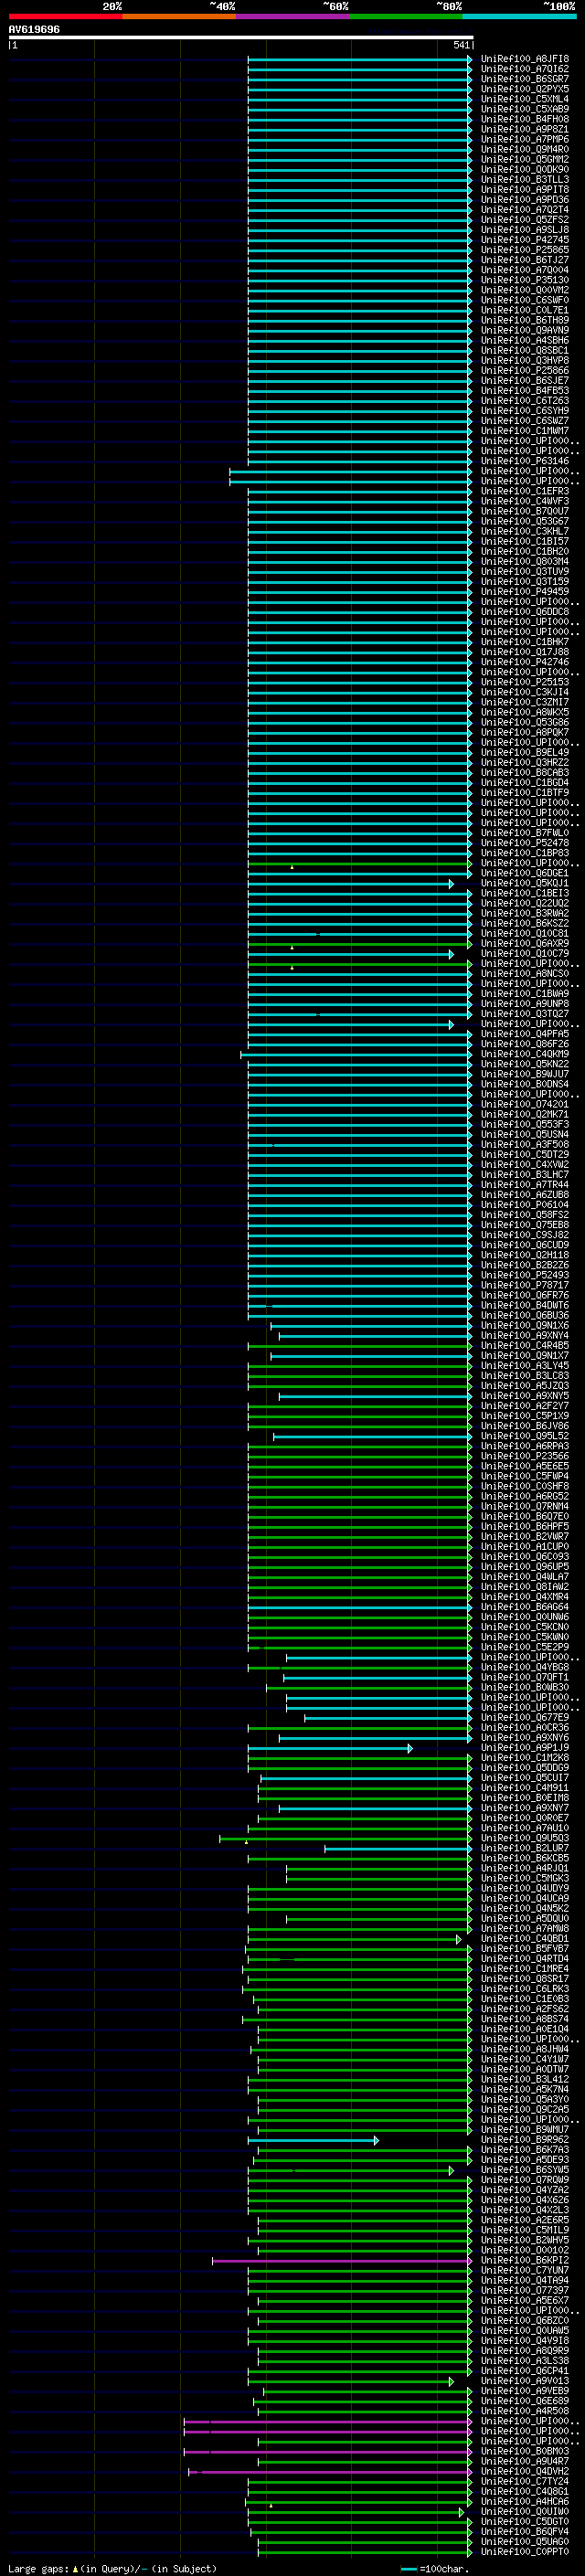Screen dimensions: 585x2576
Task: Select the UniRef100_O00102 label
Action: pyautogui.click(x=525, y=2250)
